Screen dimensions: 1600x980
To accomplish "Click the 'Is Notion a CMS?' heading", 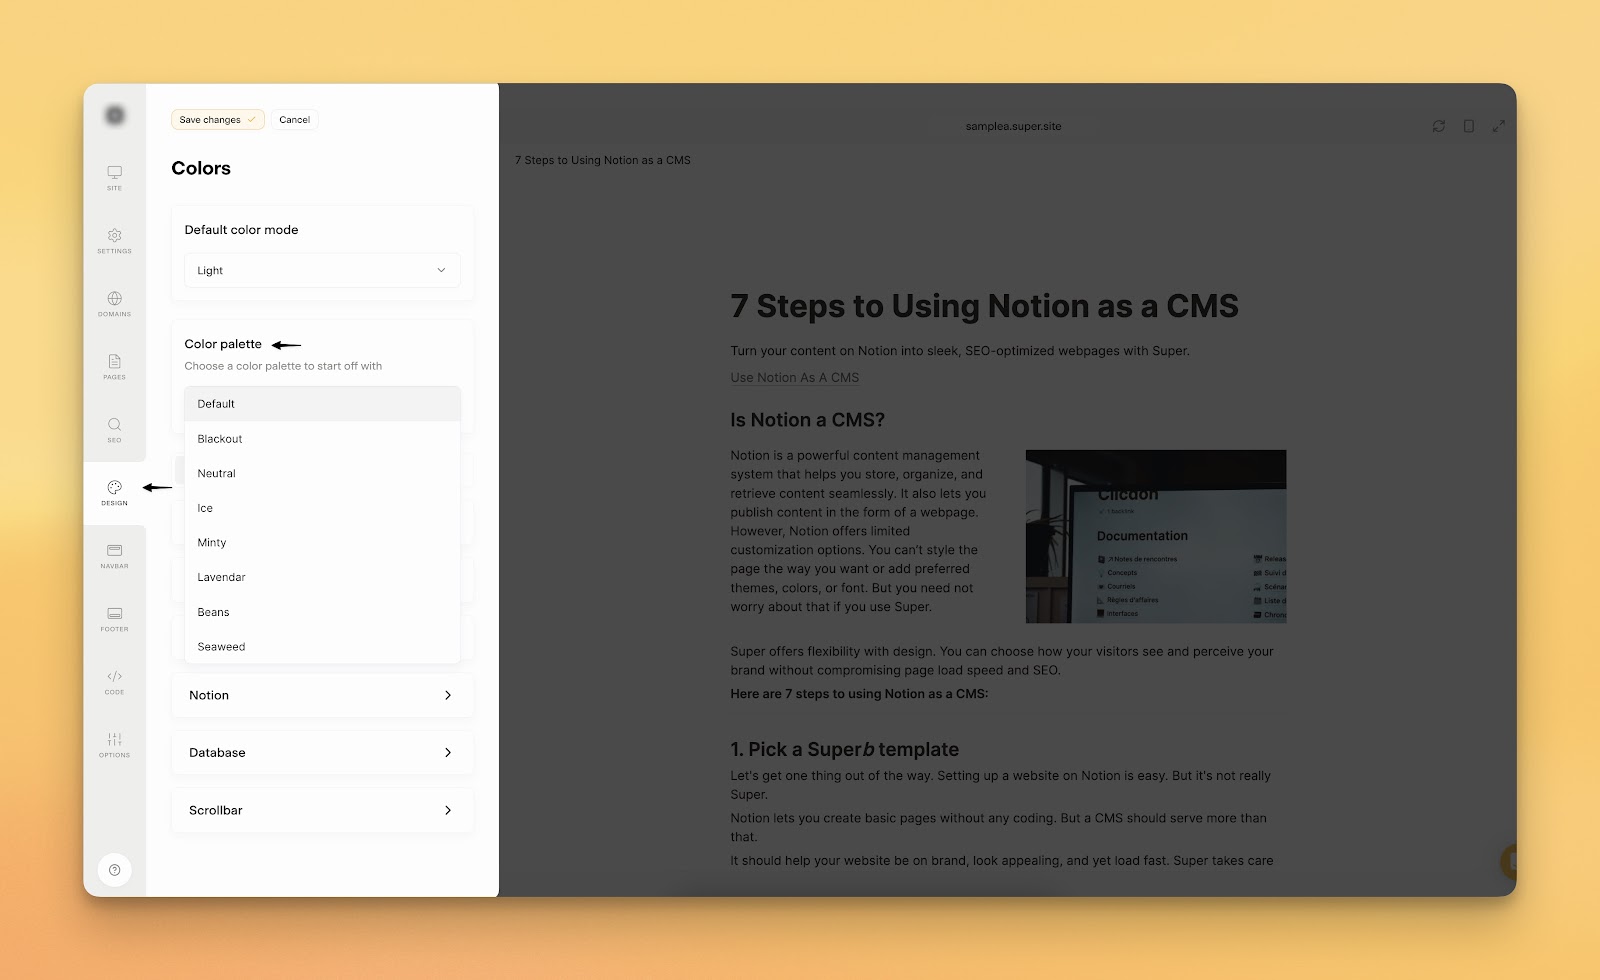I will (x=808, y=420).
